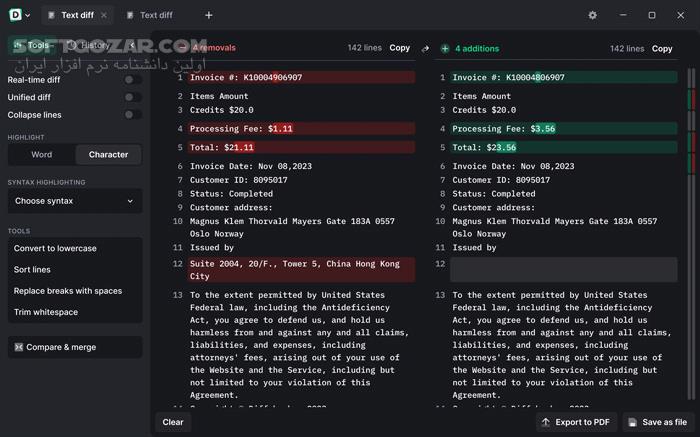Click the green additions plus icon
The width and height of the screenshot is (700, 437).
tap(444, 48)
